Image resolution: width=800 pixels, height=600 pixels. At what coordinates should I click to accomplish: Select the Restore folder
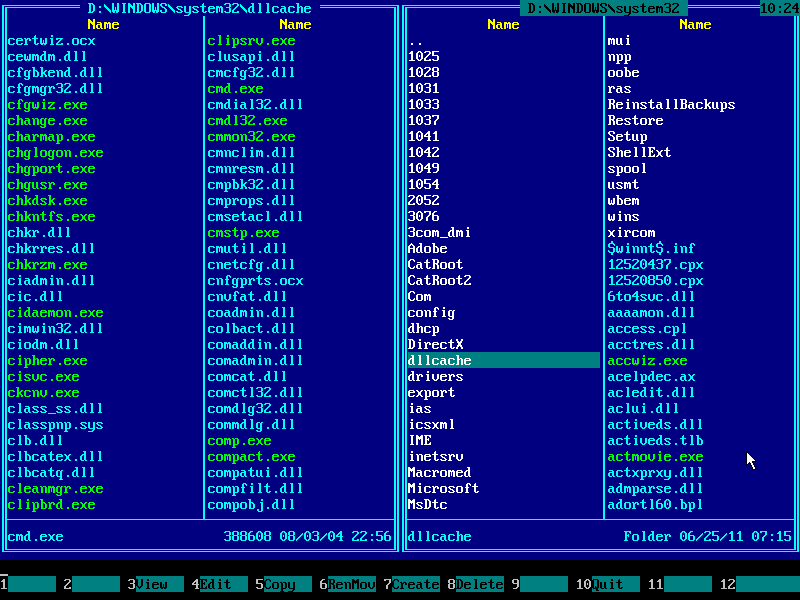(636, 120)
